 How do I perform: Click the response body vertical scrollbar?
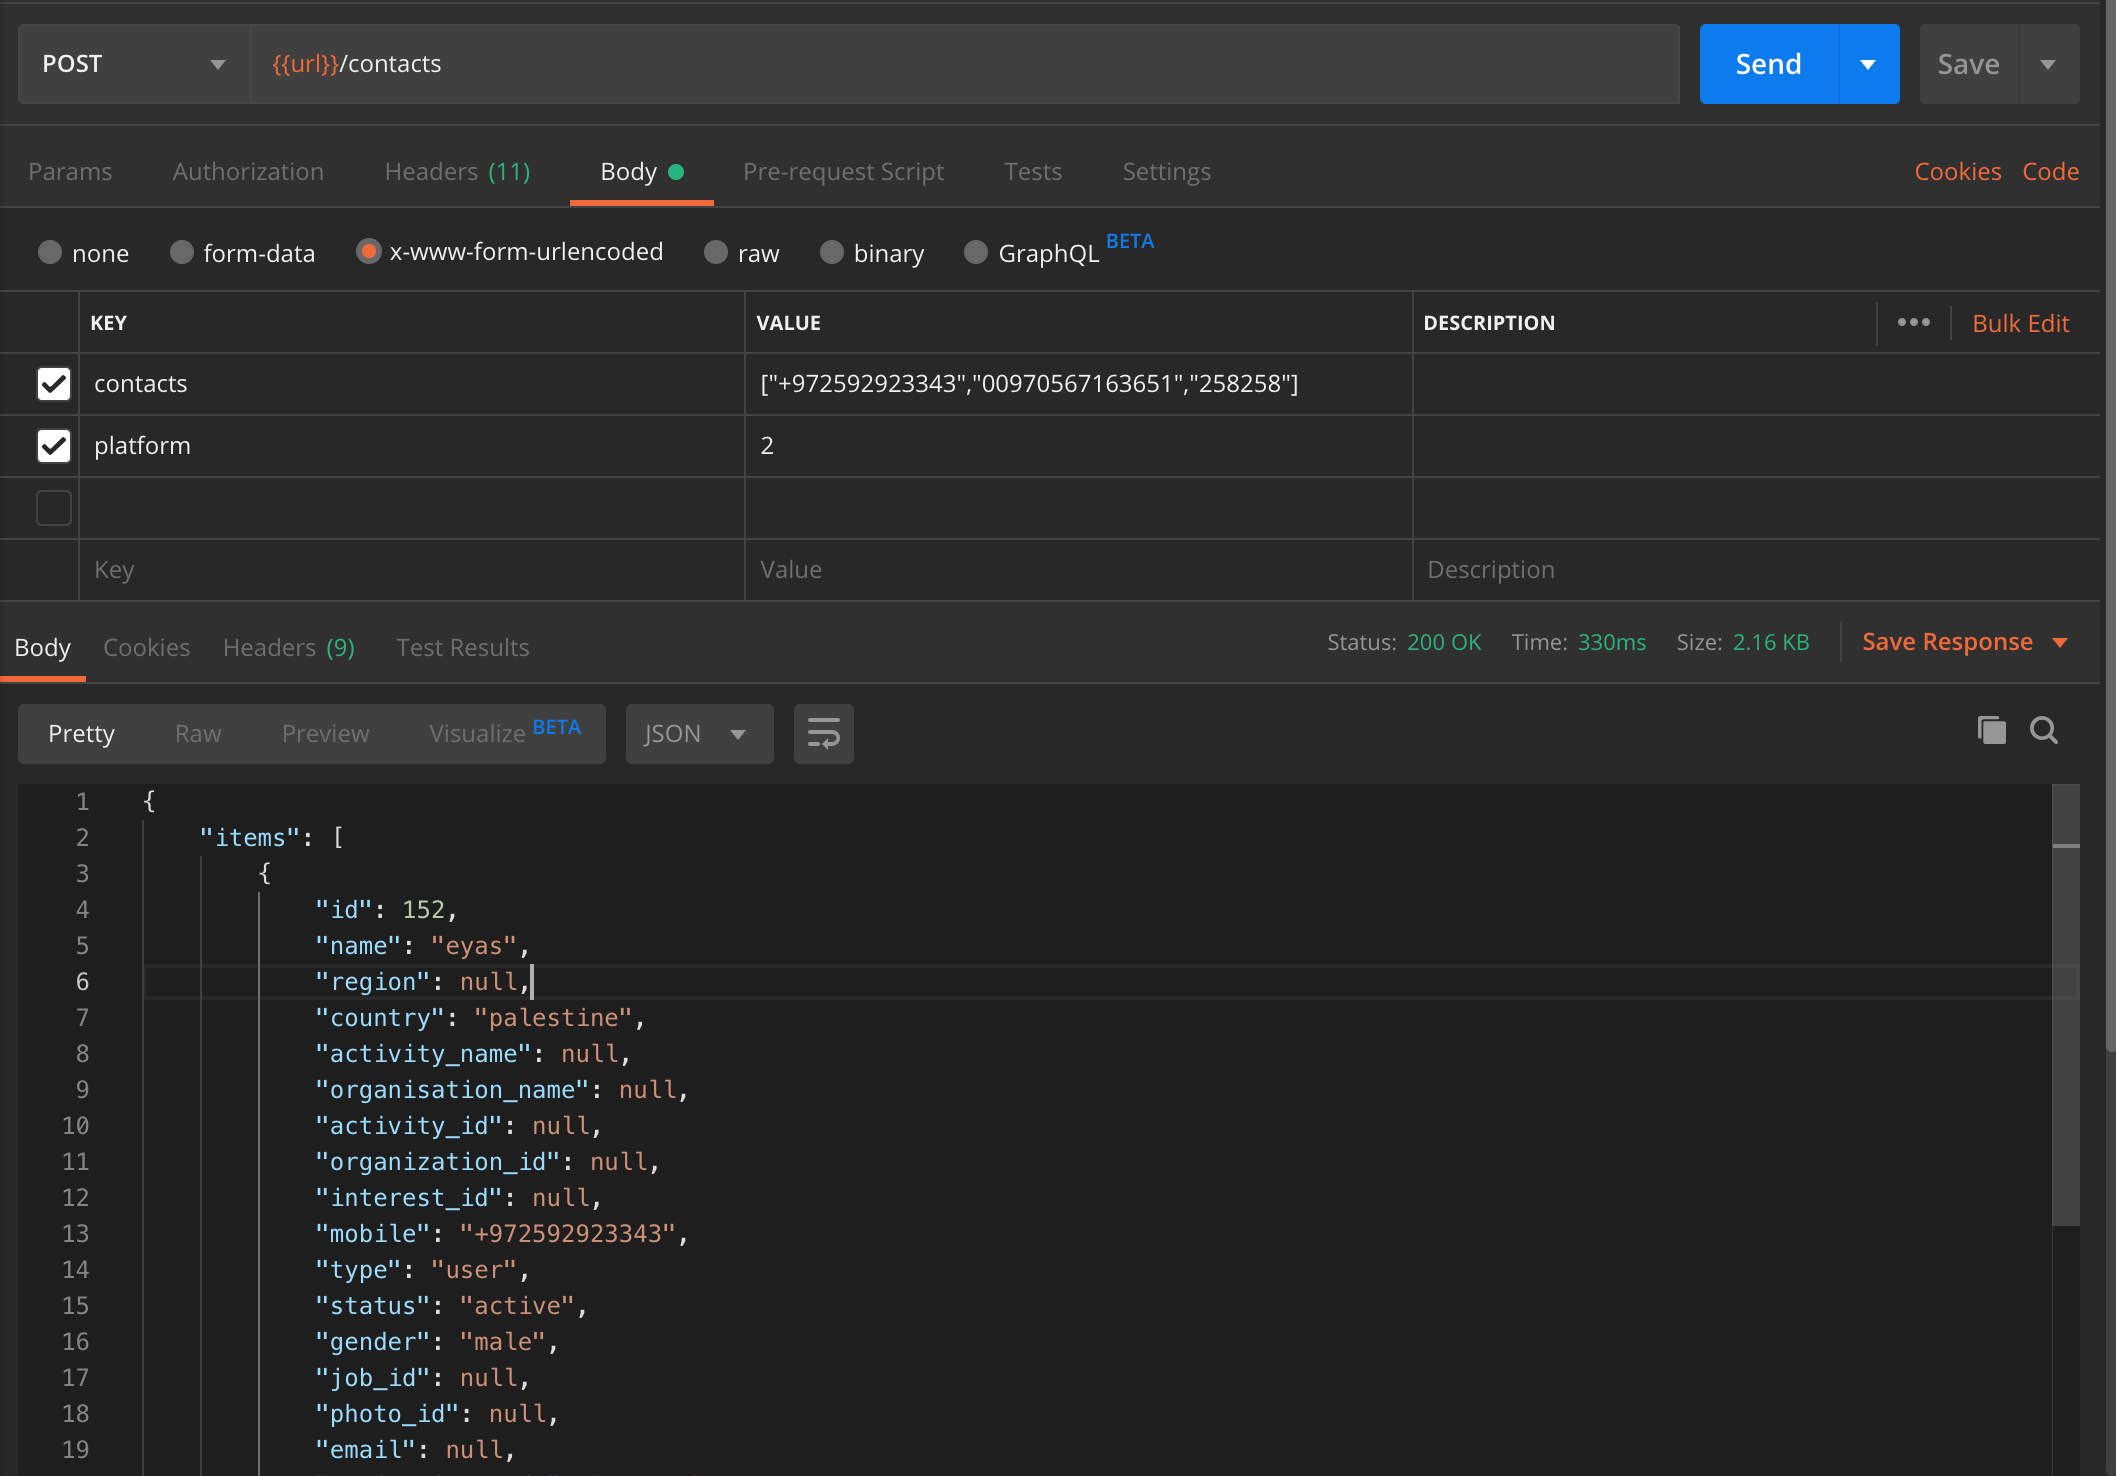[x=2066, y=1005]
